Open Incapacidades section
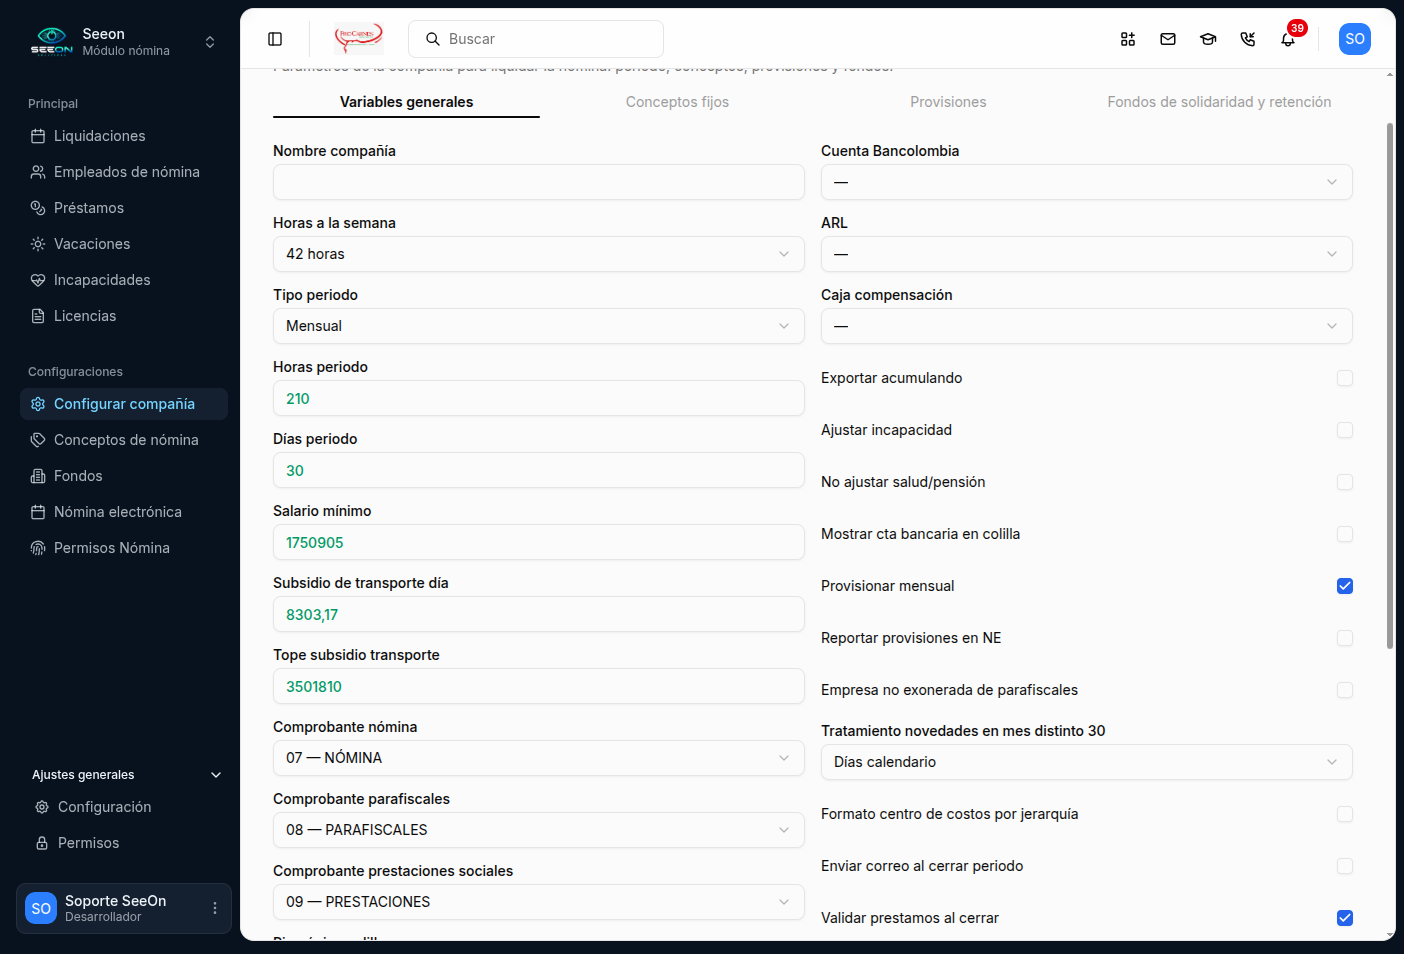The image size is (1404, 954). (124, 280)
